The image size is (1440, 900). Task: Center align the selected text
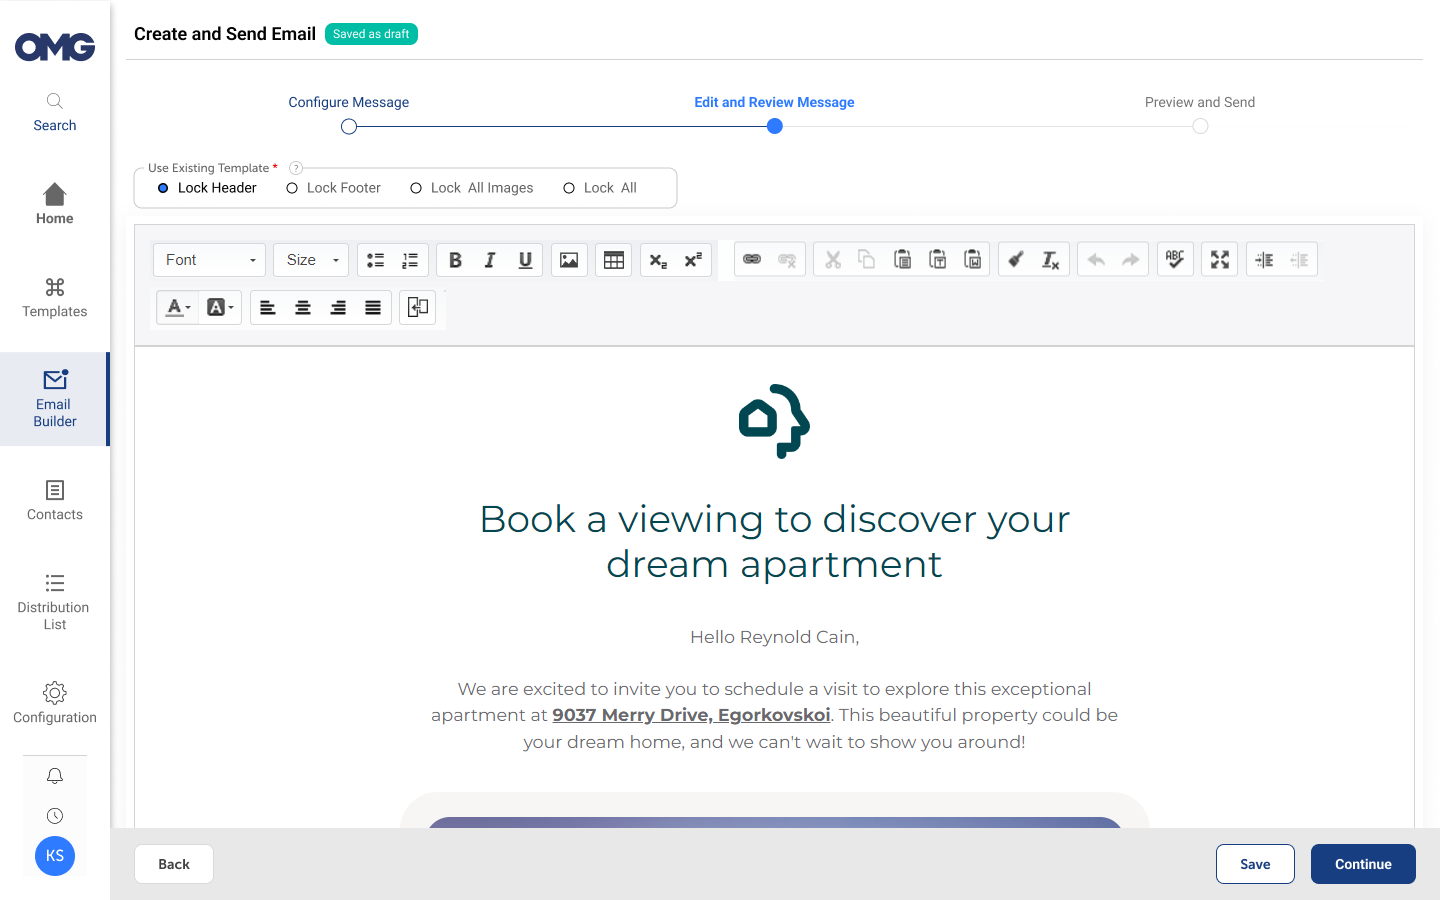point(303,308)
